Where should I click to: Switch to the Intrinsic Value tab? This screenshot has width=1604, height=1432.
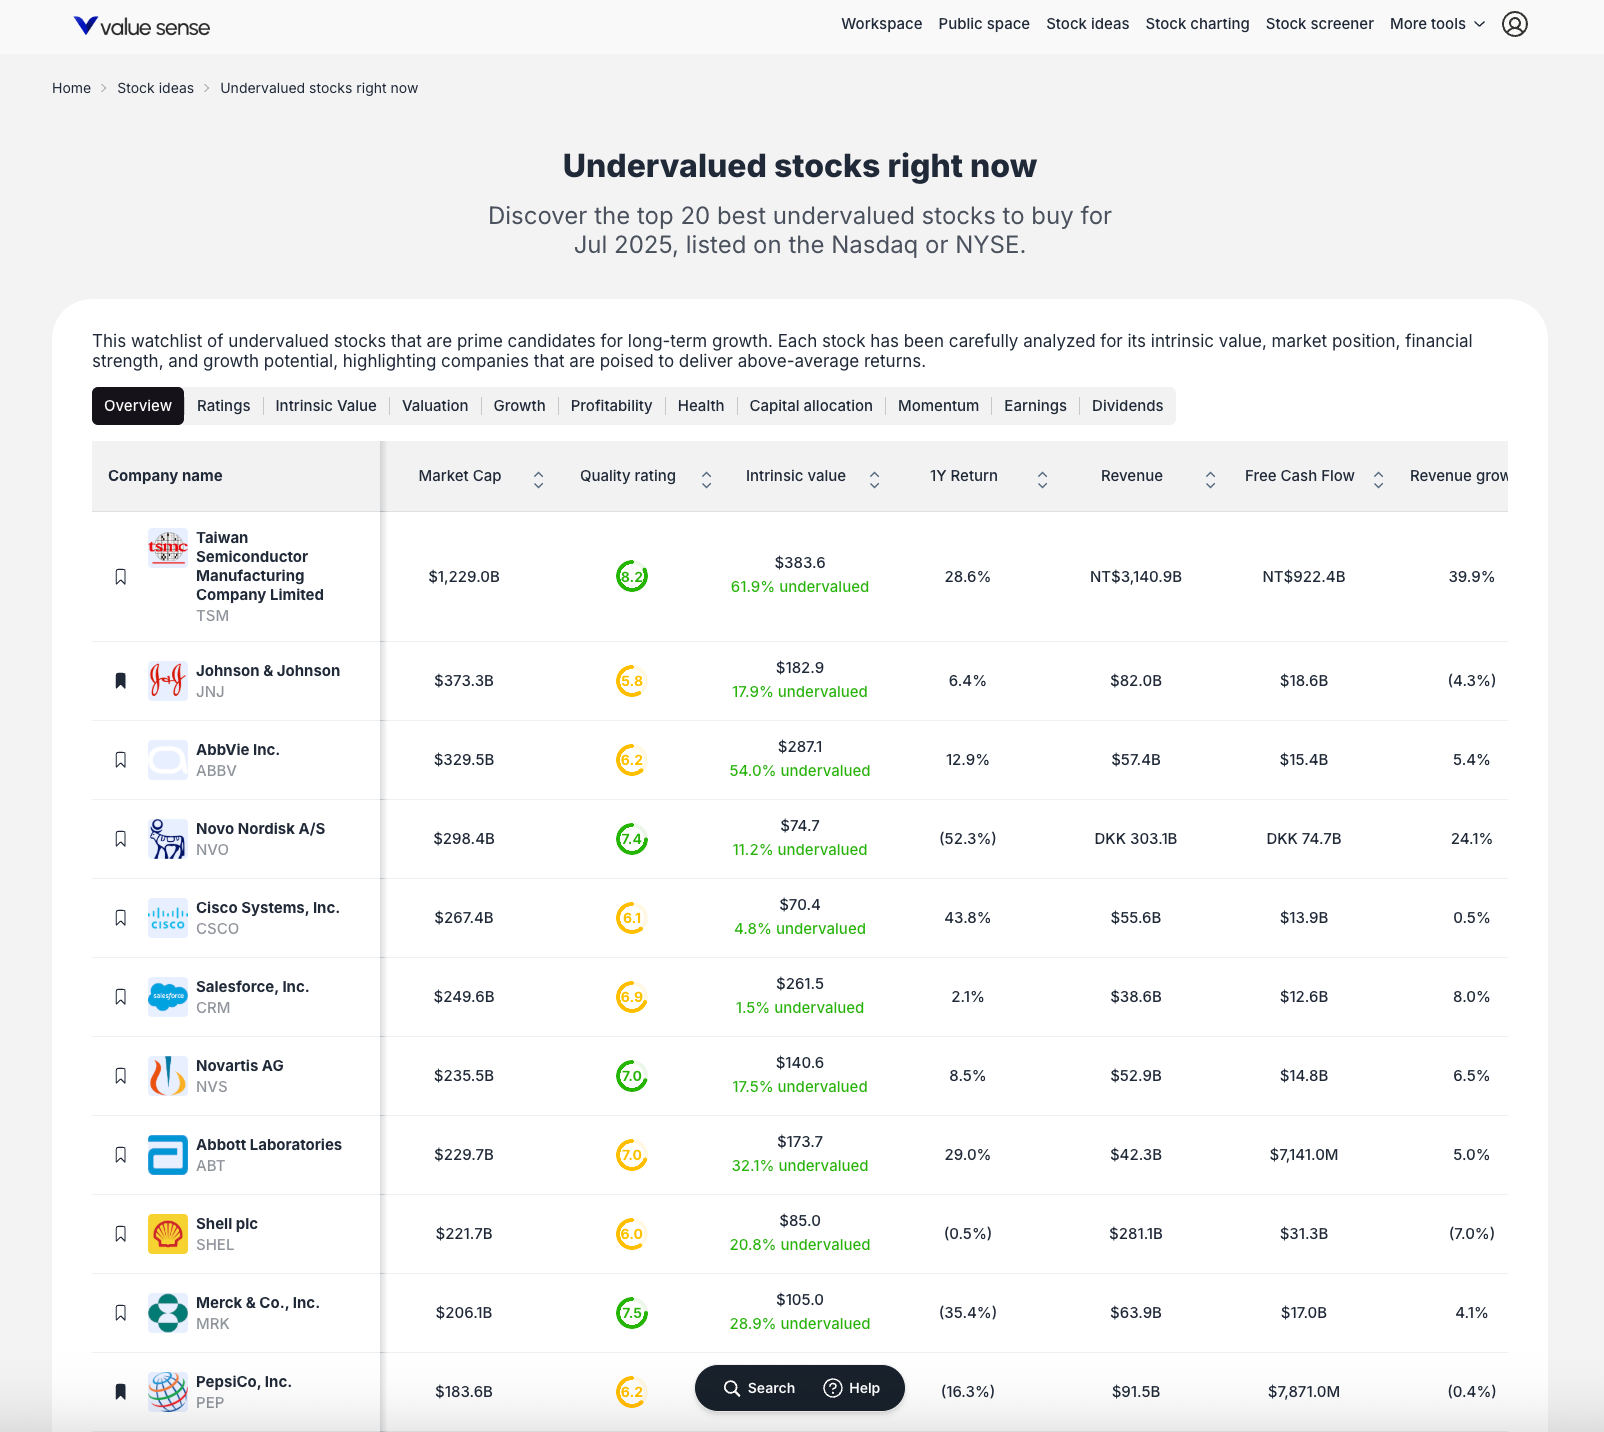pos(326,406)
